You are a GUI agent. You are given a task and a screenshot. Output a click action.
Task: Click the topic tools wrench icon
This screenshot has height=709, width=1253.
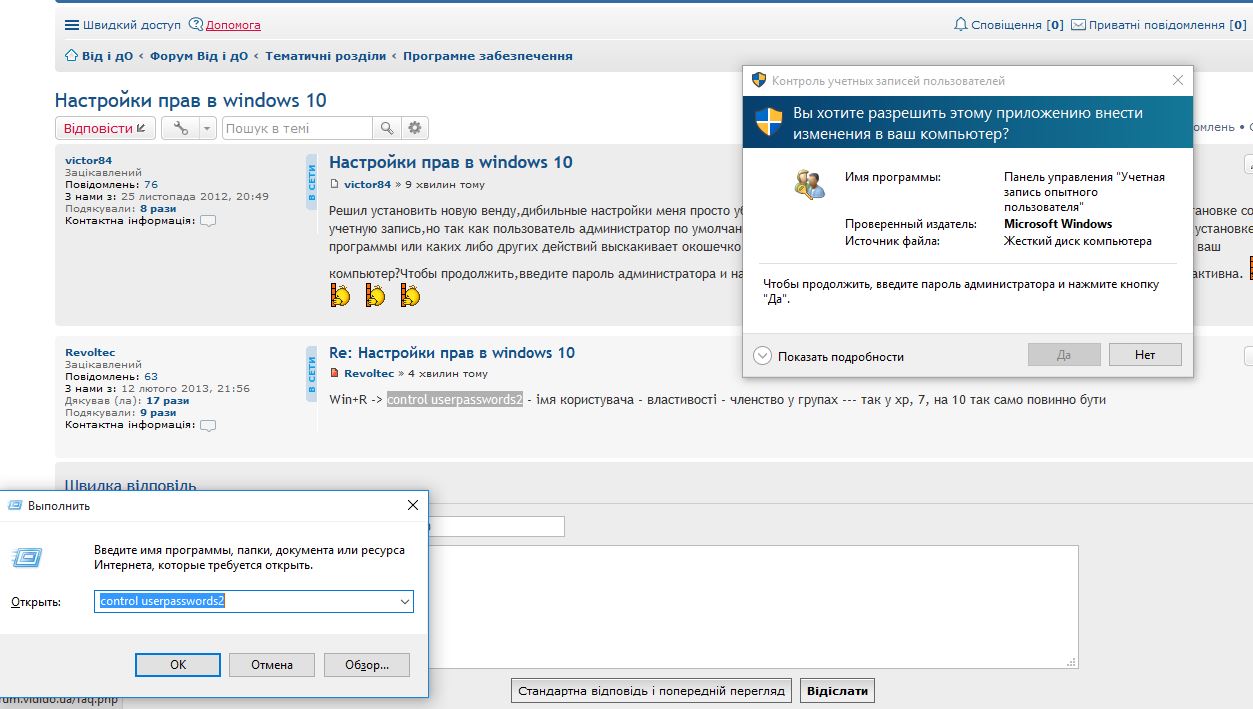[x=180, y=128]
